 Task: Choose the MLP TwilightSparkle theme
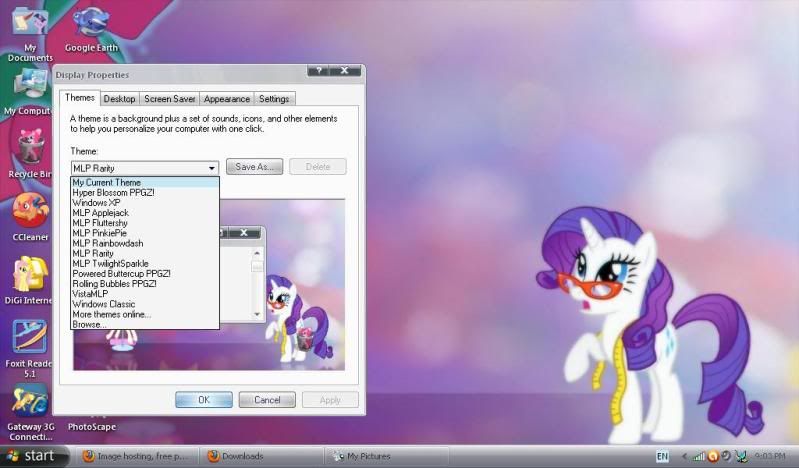click(145, 264)
